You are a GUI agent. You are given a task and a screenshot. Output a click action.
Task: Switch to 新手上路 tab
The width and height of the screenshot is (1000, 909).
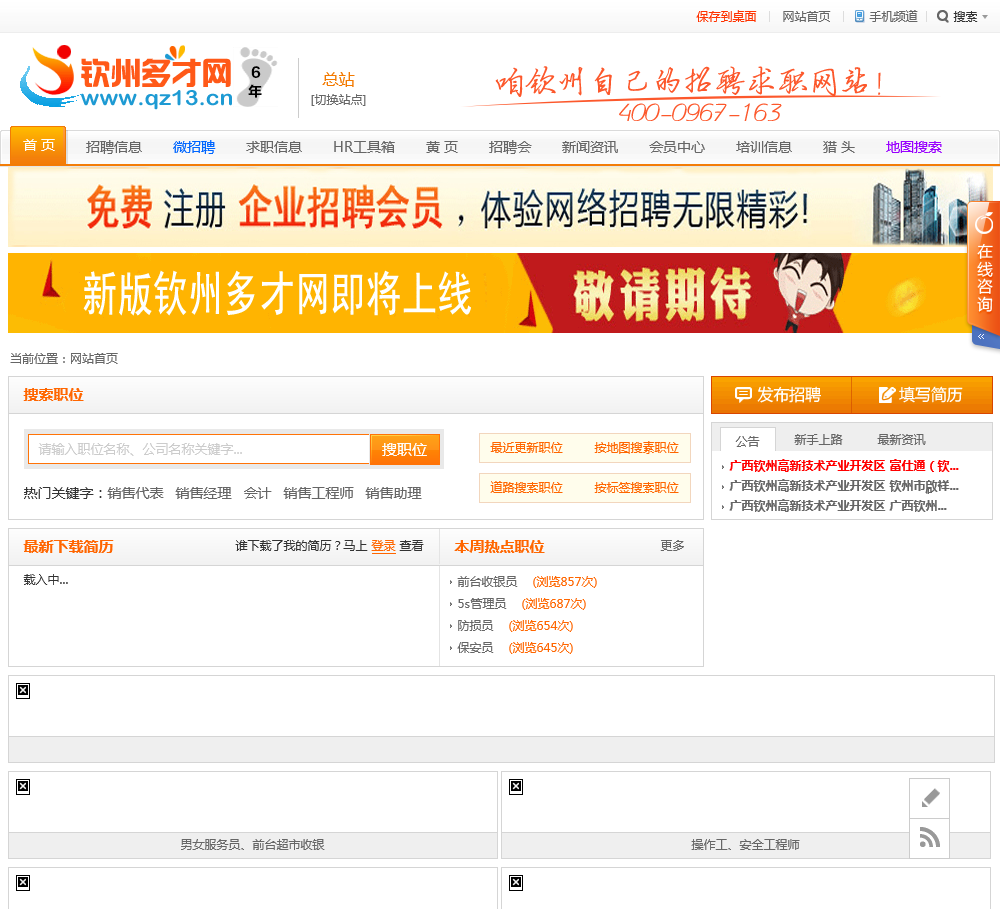818,440
